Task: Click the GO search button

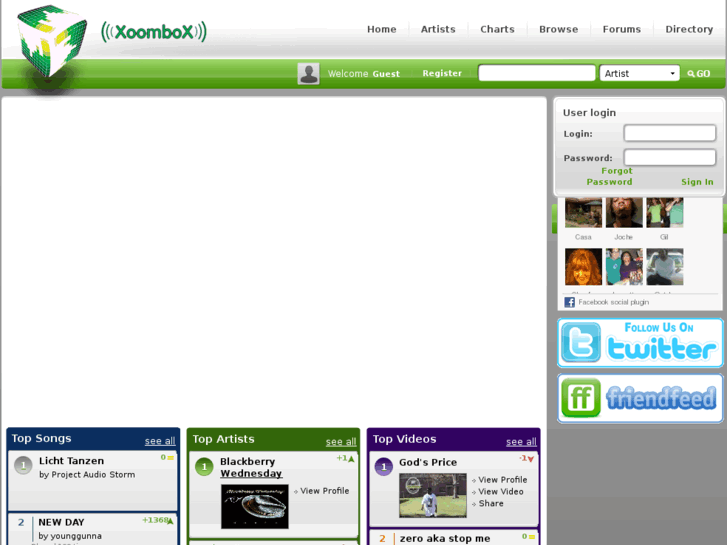Action: (x=699, y=74)
